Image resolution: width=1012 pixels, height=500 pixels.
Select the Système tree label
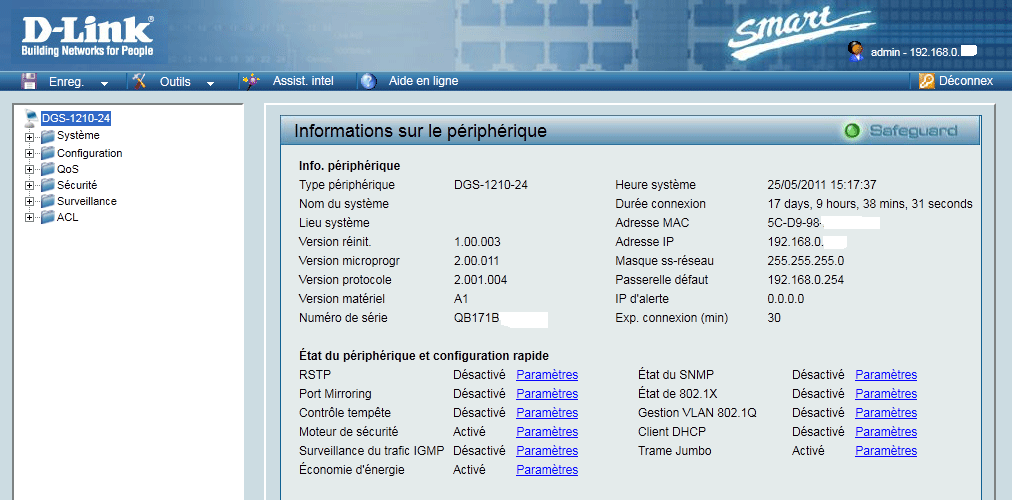[x=78, y=136]
